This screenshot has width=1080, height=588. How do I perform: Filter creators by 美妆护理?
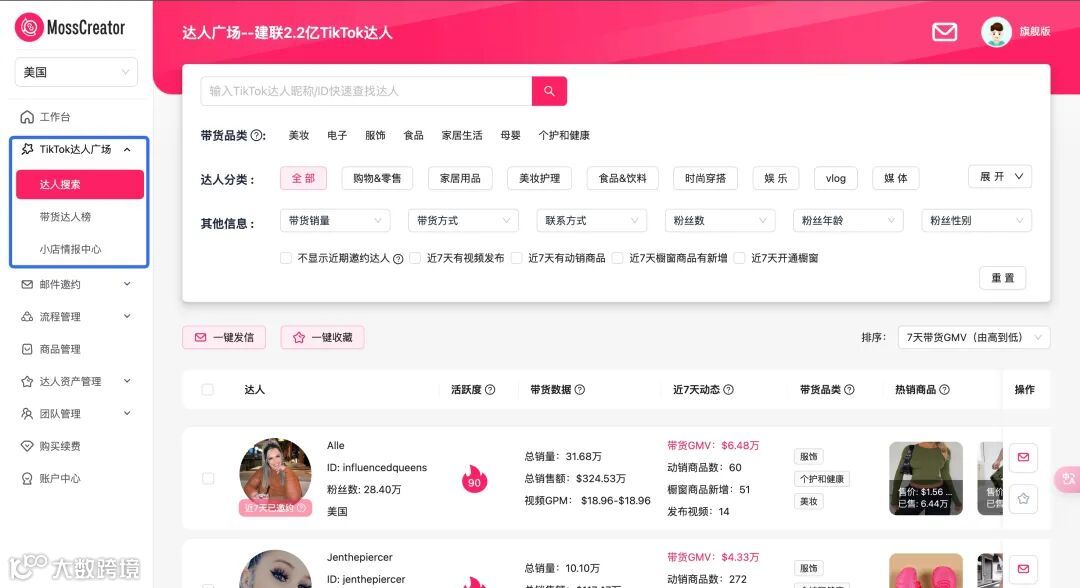pyautogui.click(x=539, y=178)
